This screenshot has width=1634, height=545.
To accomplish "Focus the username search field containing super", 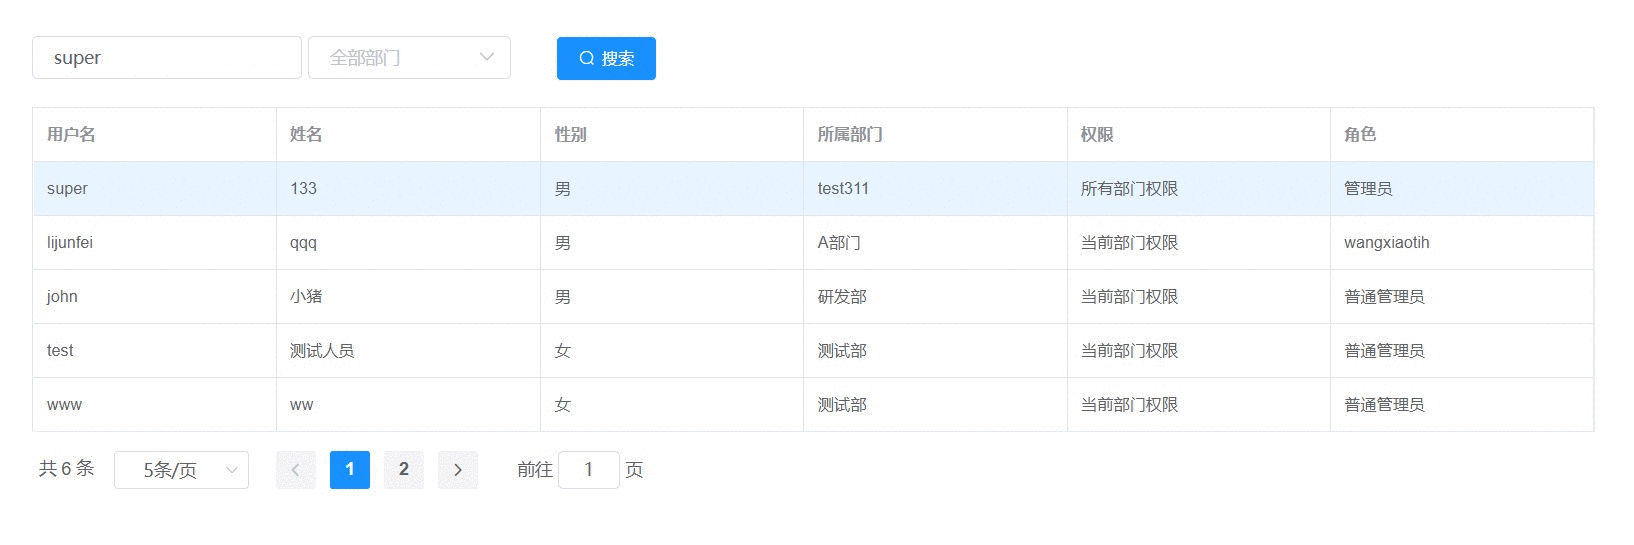I will [x=167, y=58].
